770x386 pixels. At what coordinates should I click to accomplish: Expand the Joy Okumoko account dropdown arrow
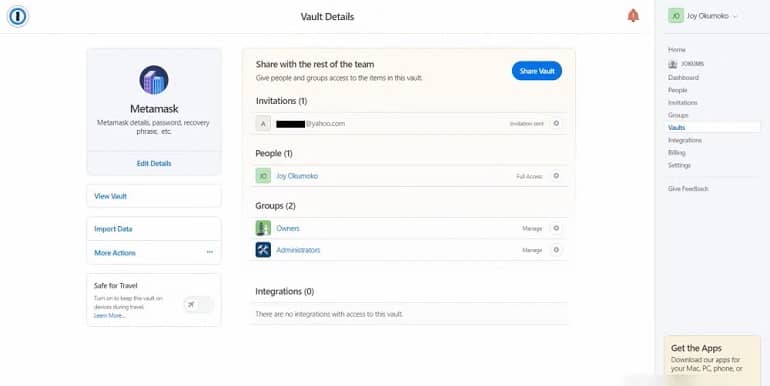click(735, 16)
